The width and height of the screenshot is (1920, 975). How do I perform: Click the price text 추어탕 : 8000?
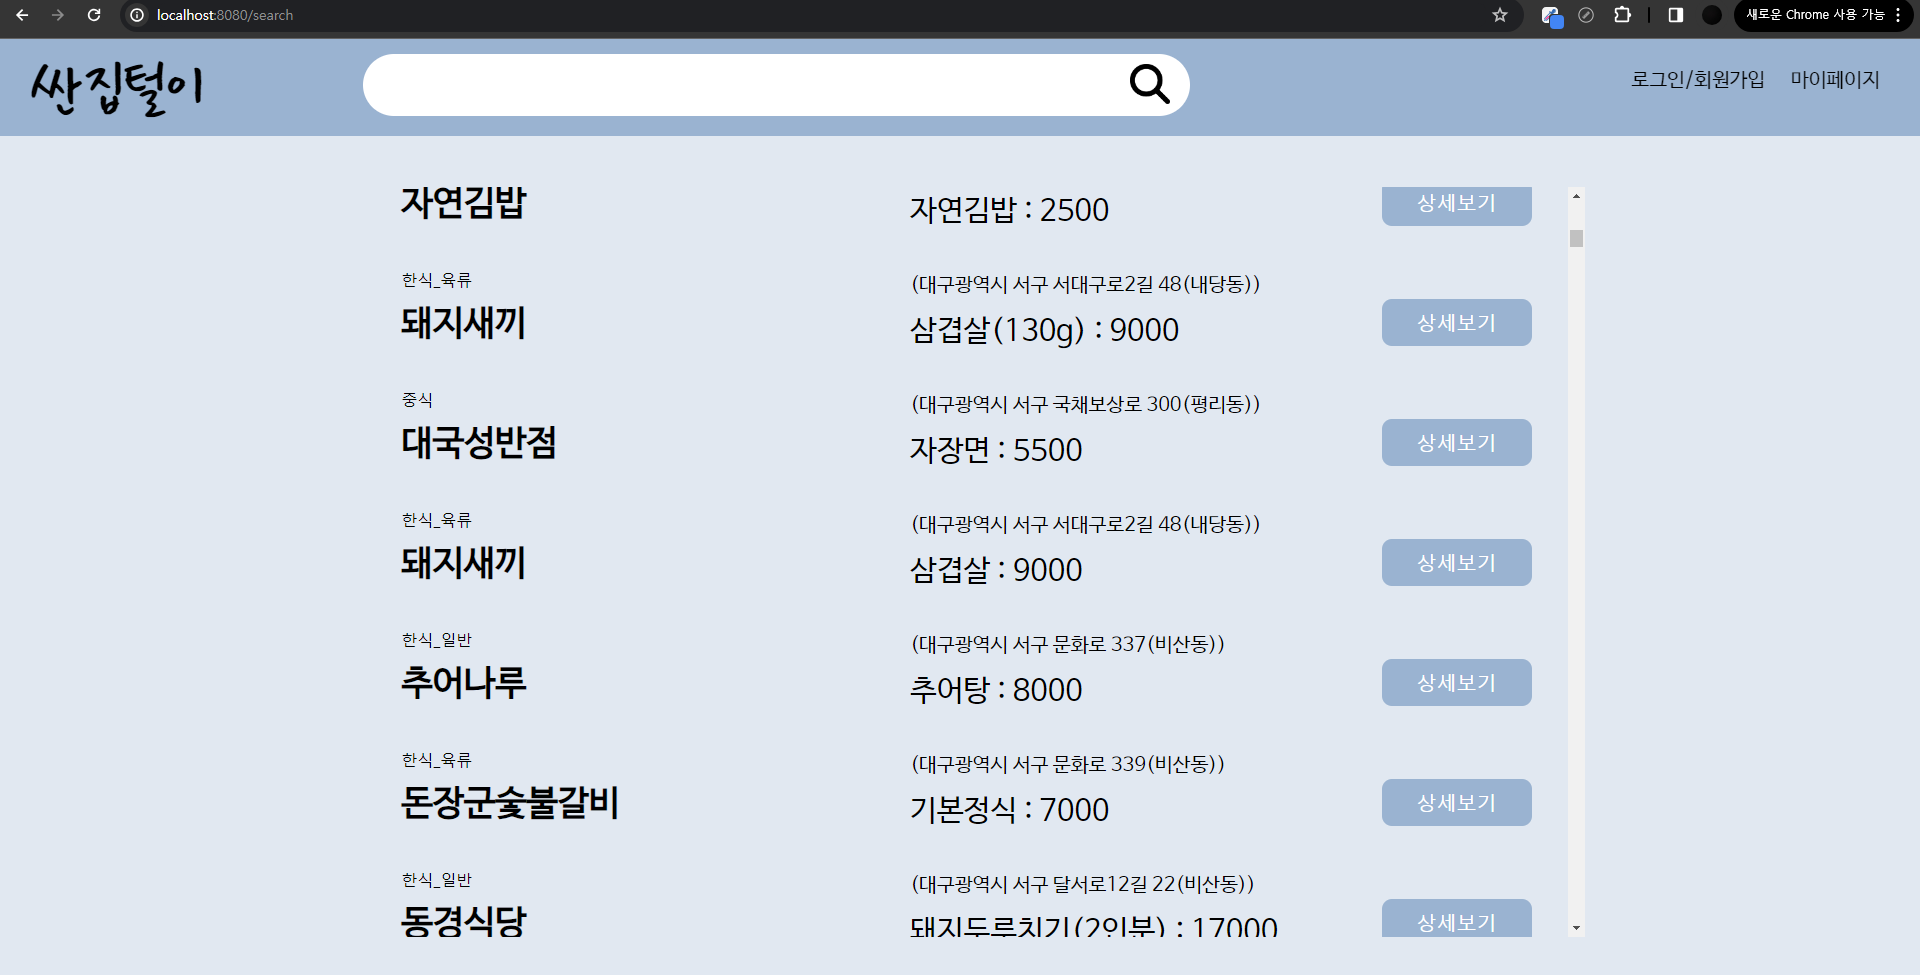click(x=995, y=690)
